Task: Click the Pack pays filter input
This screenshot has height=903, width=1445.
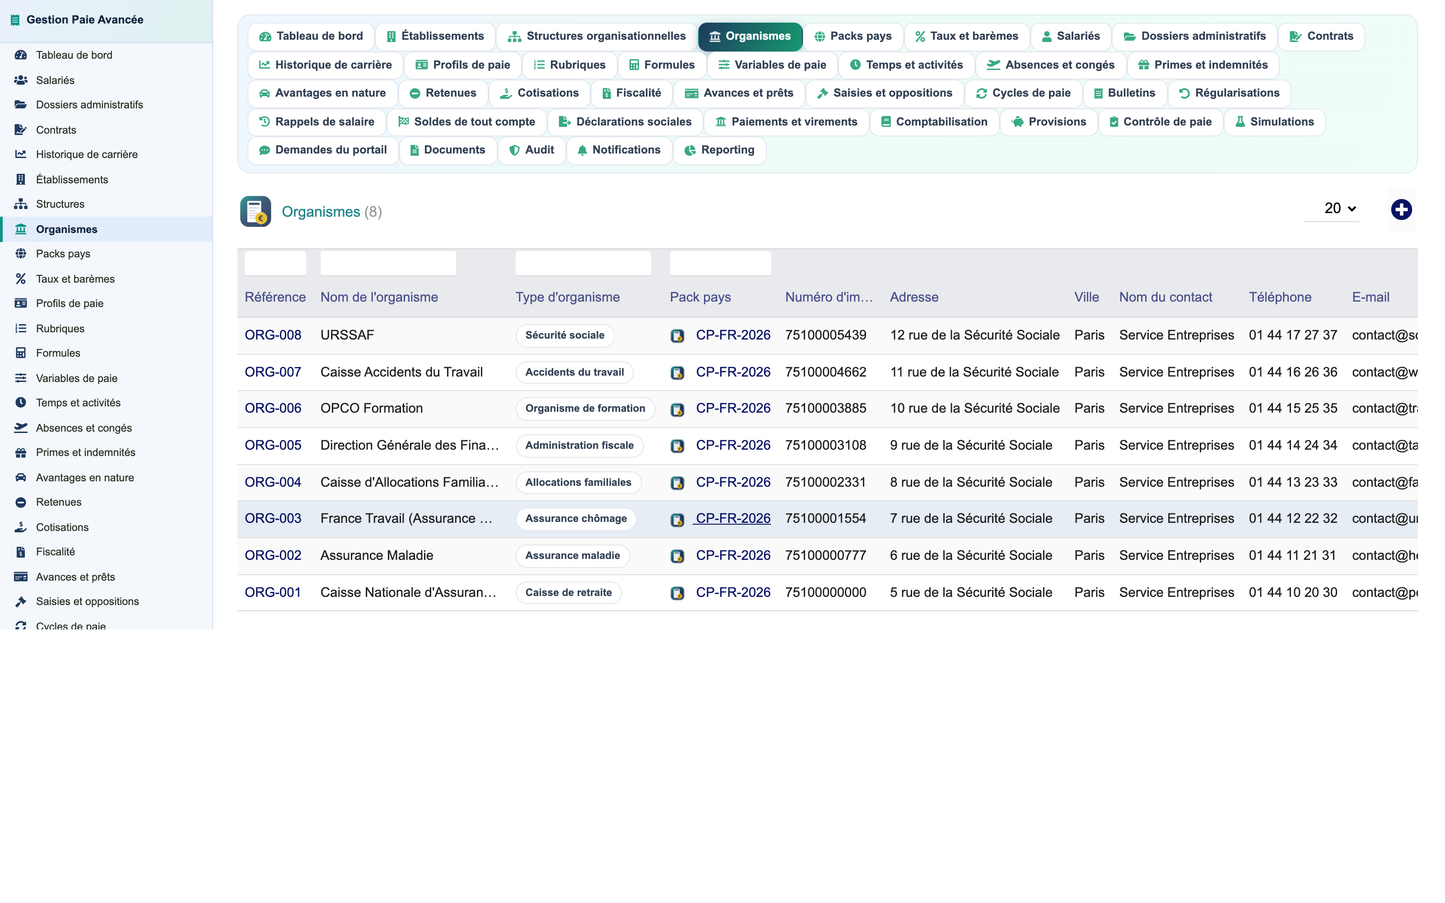Action: [x=720, y=263]
